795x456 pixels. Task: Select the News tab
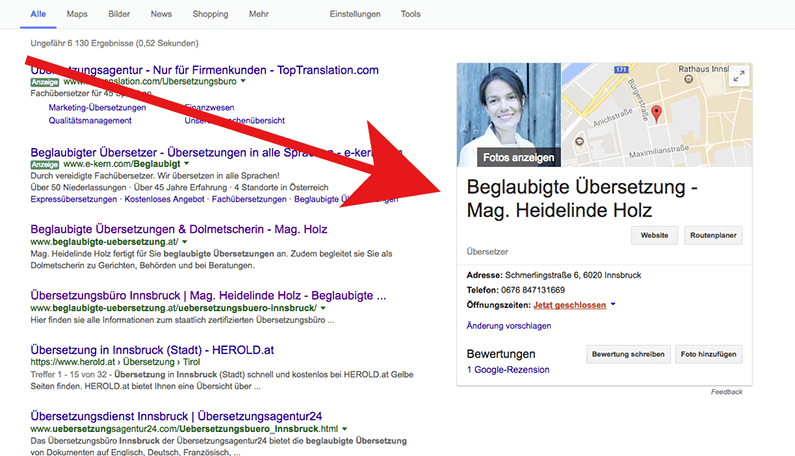[x=161, y=14]
